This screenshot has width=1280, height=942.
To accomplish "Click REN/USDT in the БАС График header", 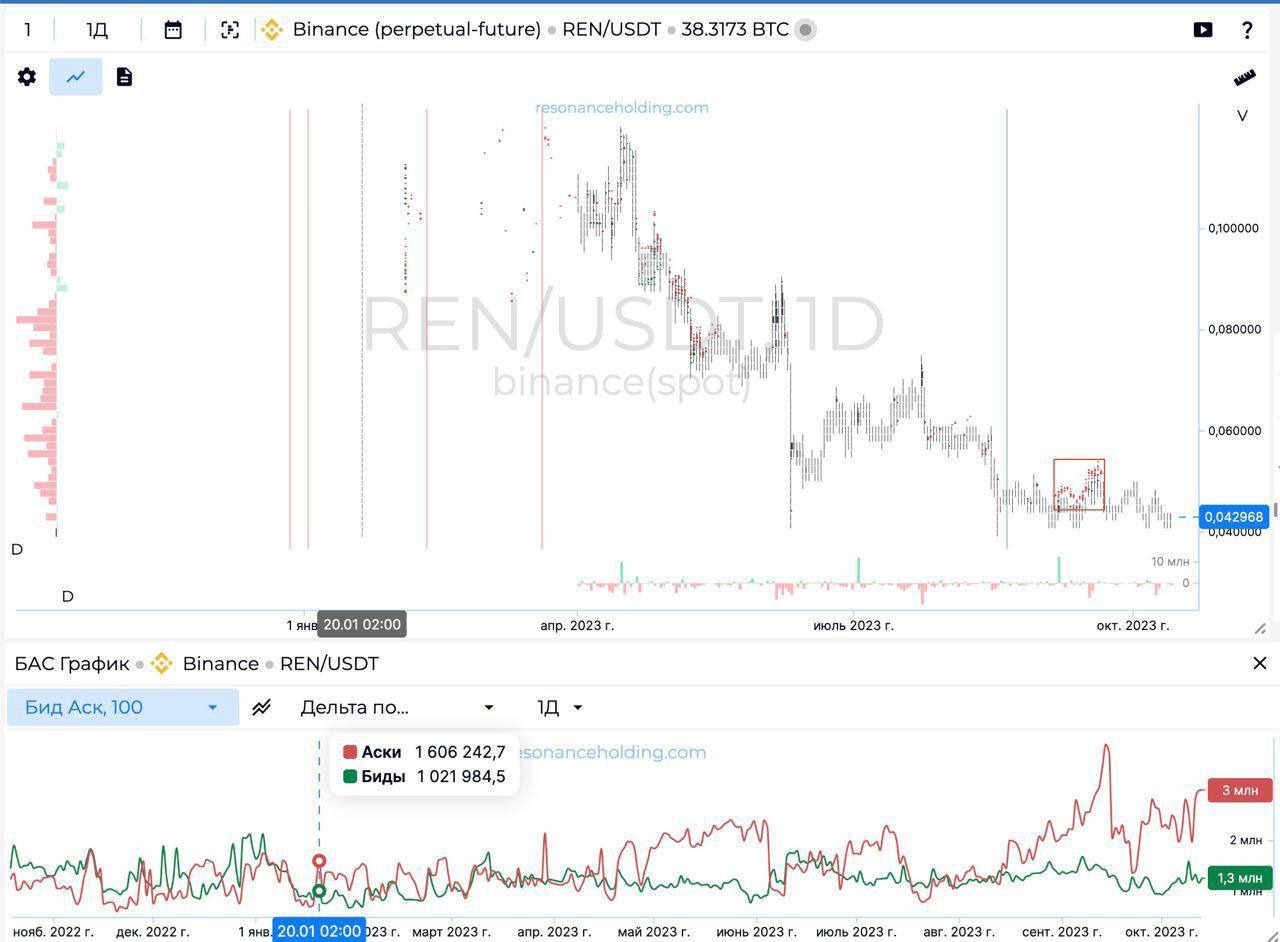I will click(x=329, y=664).
